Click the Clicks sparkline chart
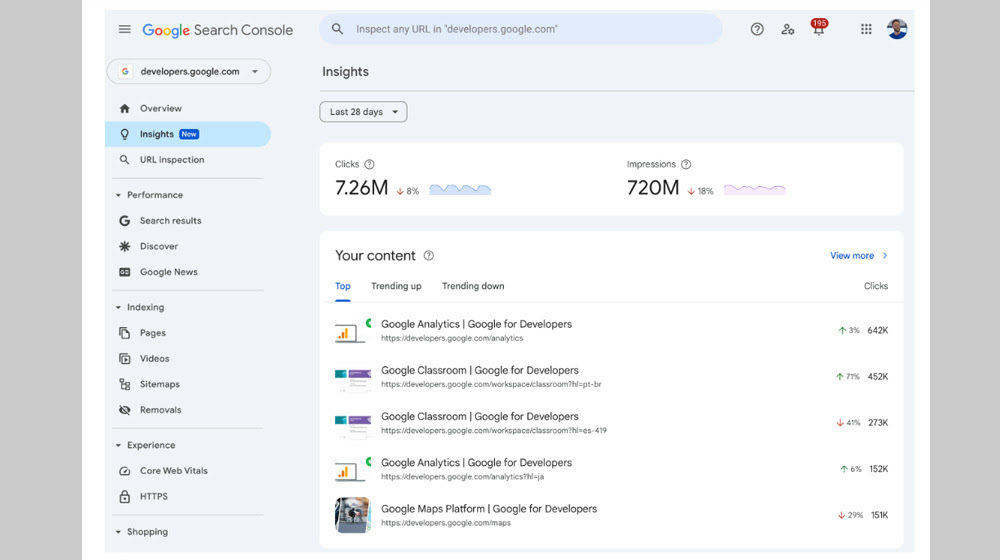This screenshot has width=1000, height=560. click(460, 189)
